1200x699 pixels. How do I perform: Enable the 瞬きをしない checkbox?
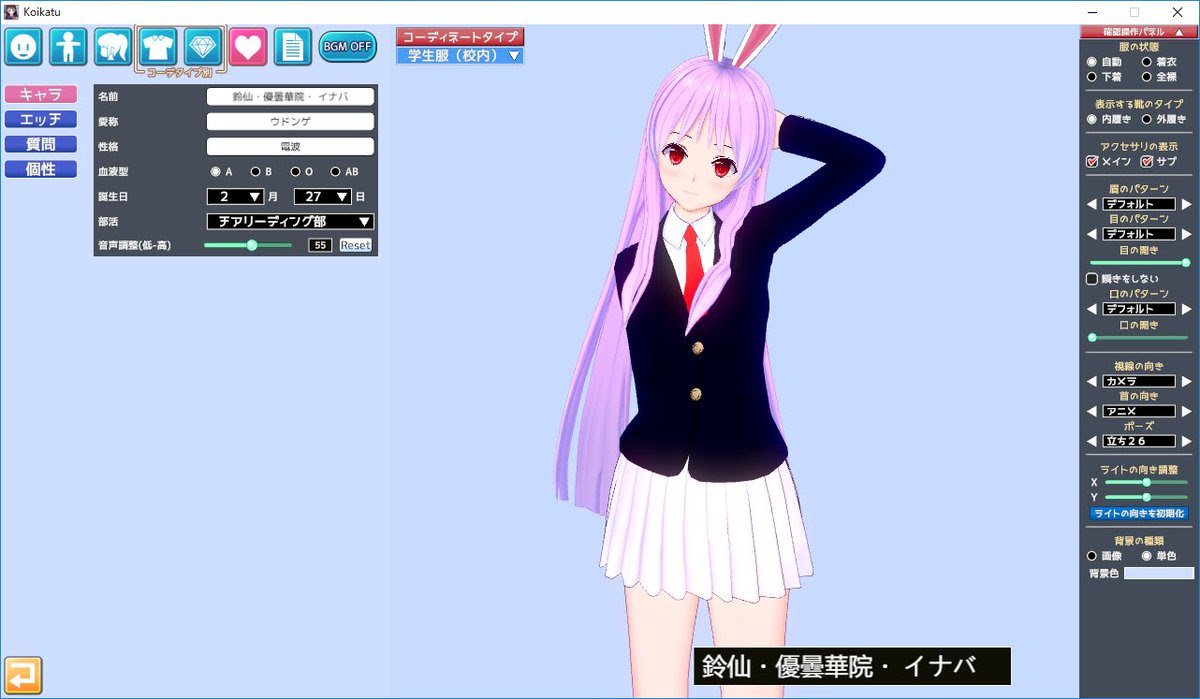pyautogui.click(x=1092, y=279)
